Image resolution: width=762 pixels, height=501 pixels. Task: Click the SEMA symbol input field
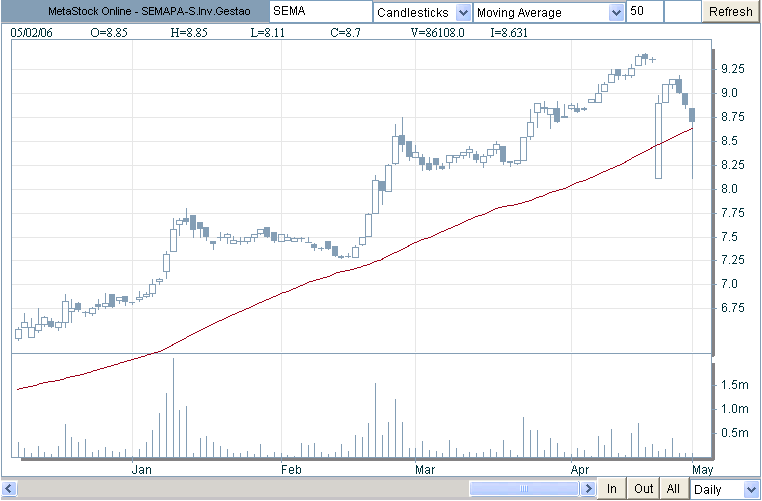(x=321, y=11)
